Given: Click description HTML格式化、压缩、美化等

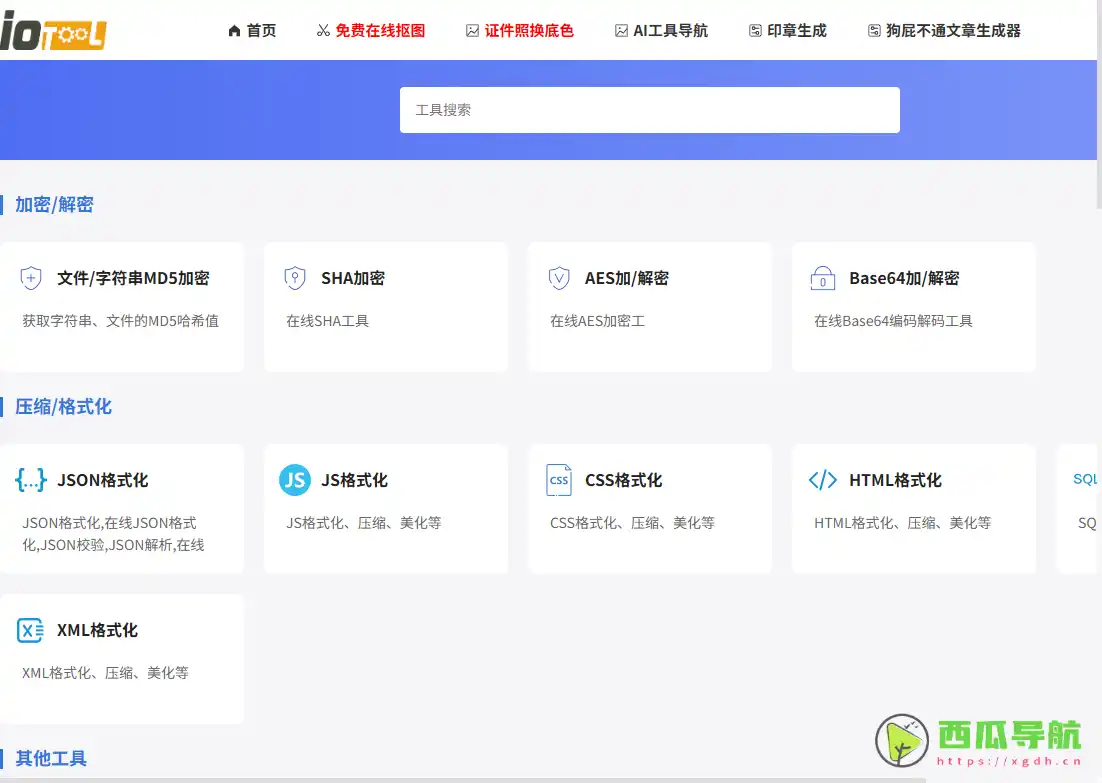Looking at the screenshot, I should pyautogui.click(x=903, y=523).
